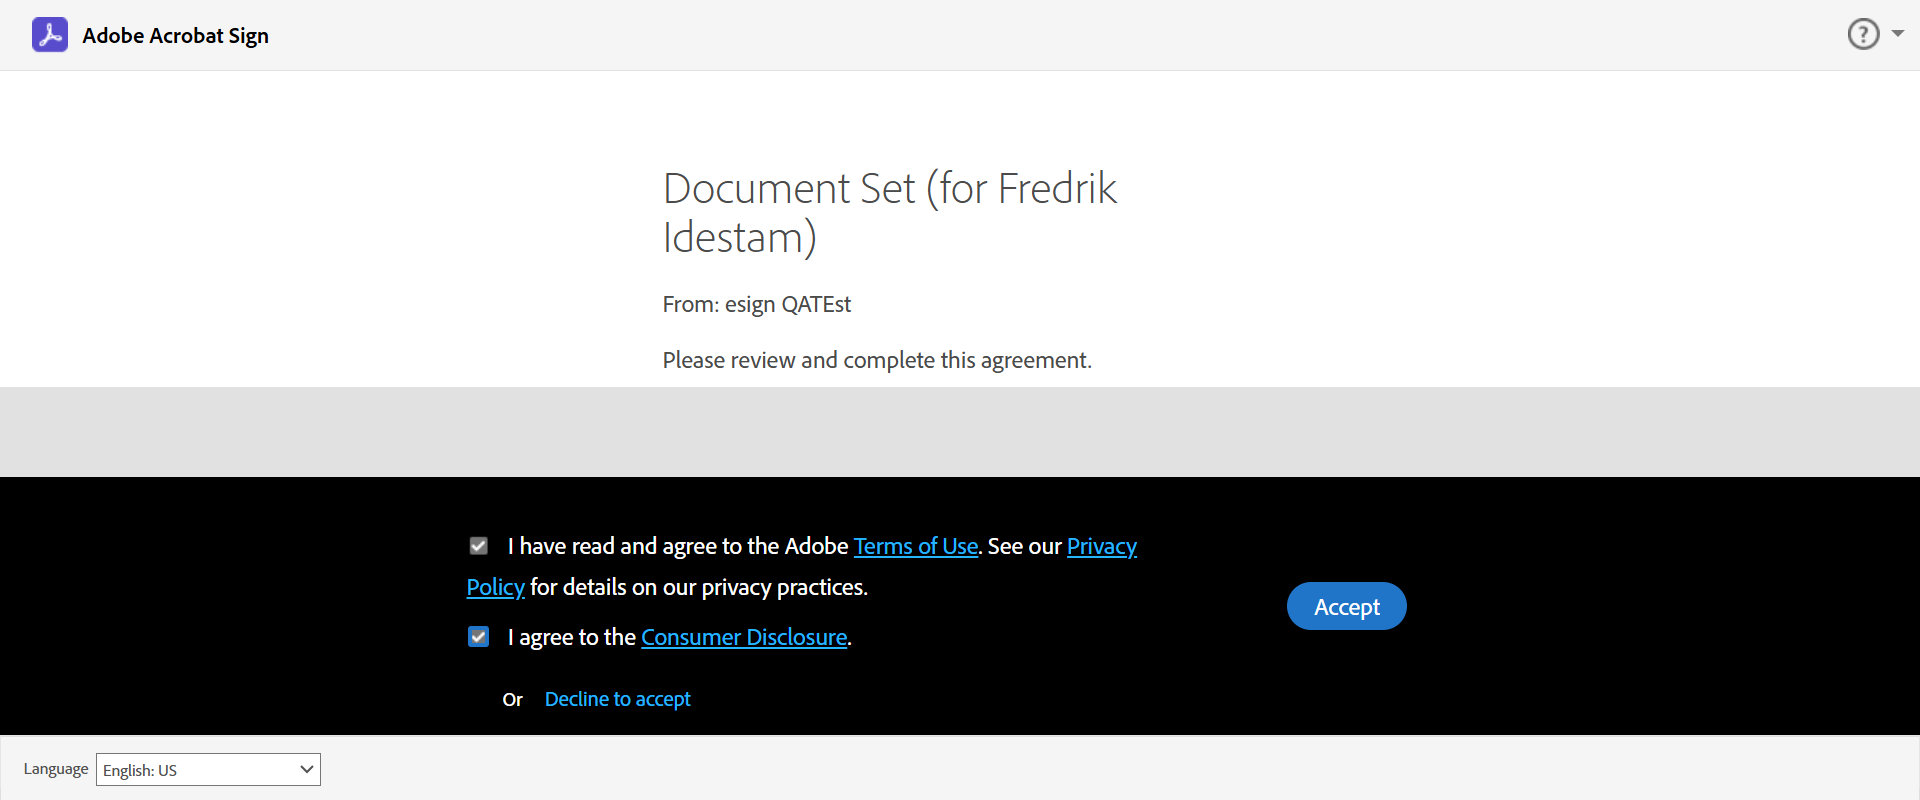Image resolution: width=1920 pixels, height=800 pixels.
Task: View the Consumer Disclosure link
Action: pos(744,637)
